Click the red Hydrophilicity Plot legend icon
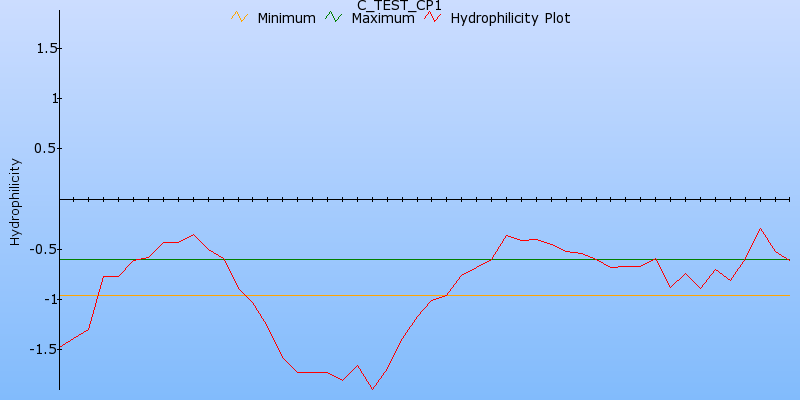The width and height of the screenshot is (800, 400). tap(432, 18)
